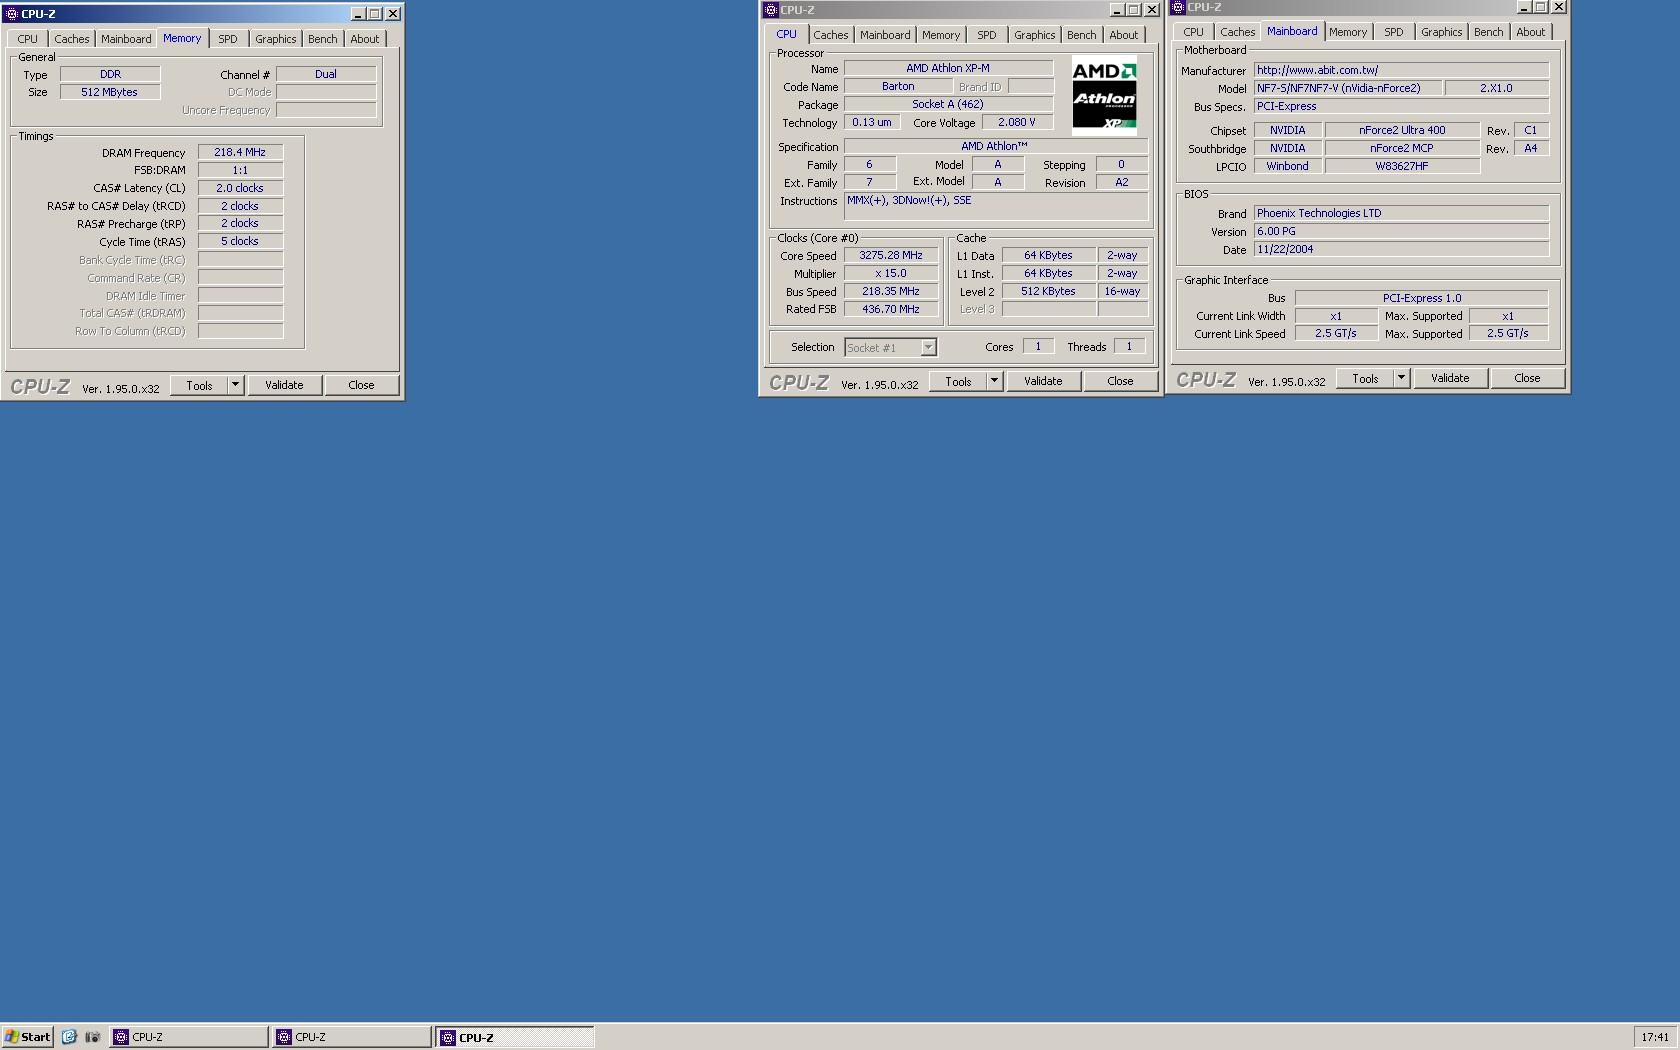Click Validate in the Memory window

pyautogui.click(x=284, y=385)
